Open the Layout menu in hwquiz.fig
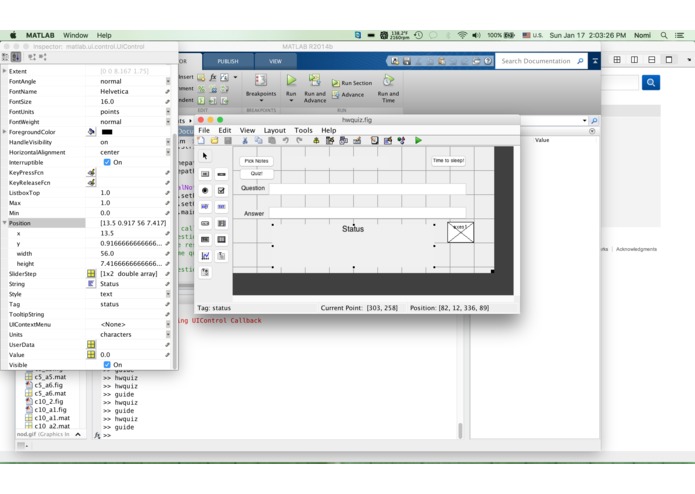Image resolution: width=695 pixels, height=494 pixels. 275,130
